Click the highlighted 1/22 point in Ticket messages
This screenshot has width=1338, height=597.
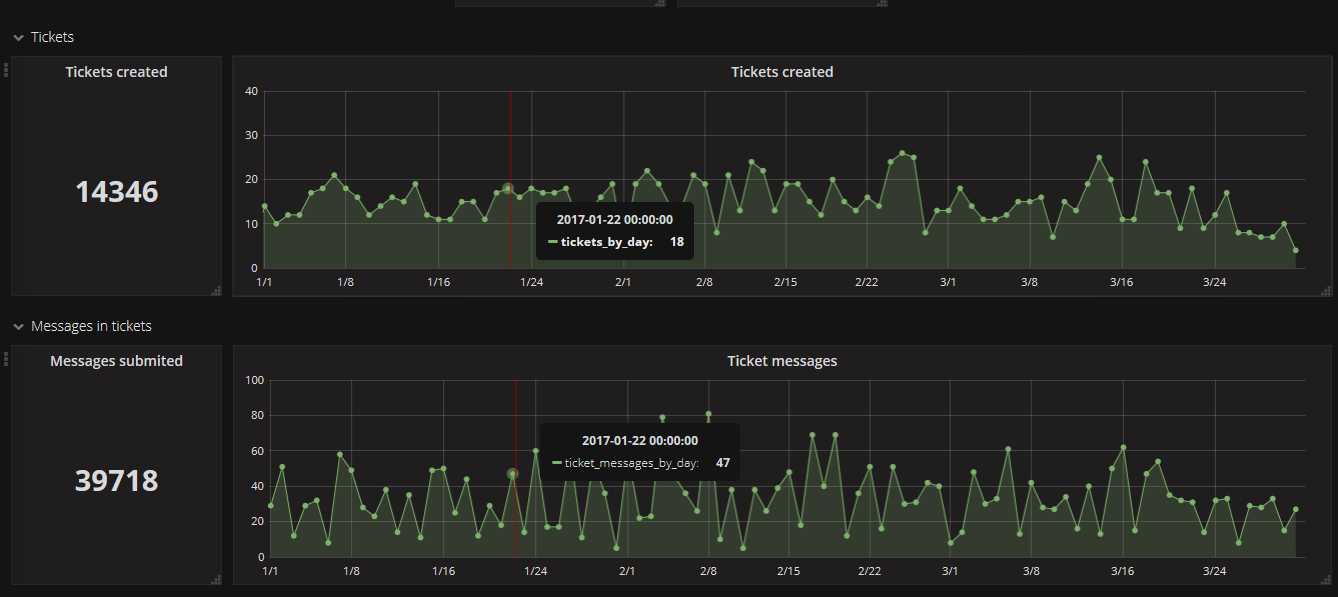point(513,474)
